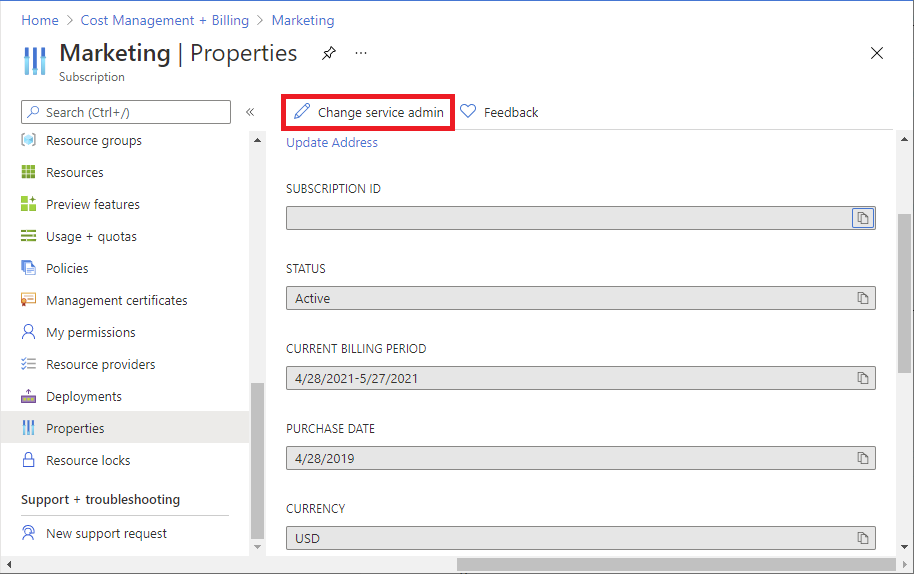Click the main content vertical scrollbar
The height and width of the screenshot is (574, 914).
click(904, 290)
